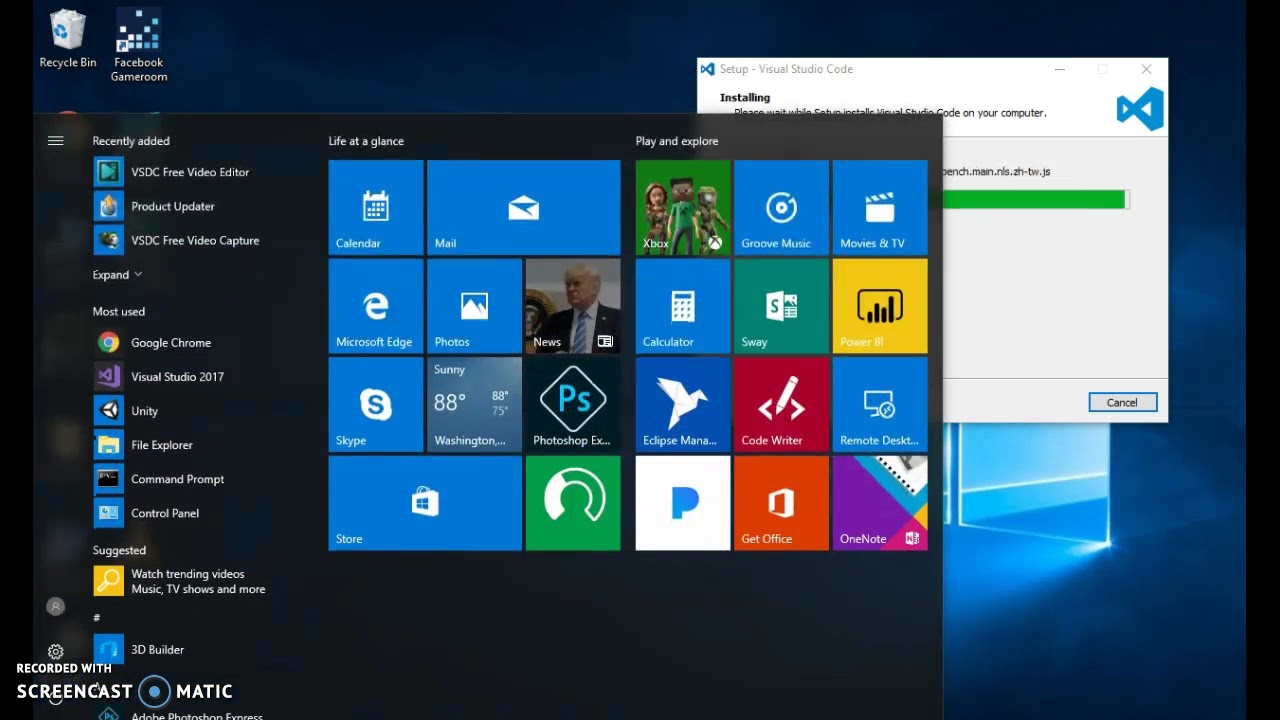
Task: Open the green circular-logo tile beside Store
Action: coord(573,503)
